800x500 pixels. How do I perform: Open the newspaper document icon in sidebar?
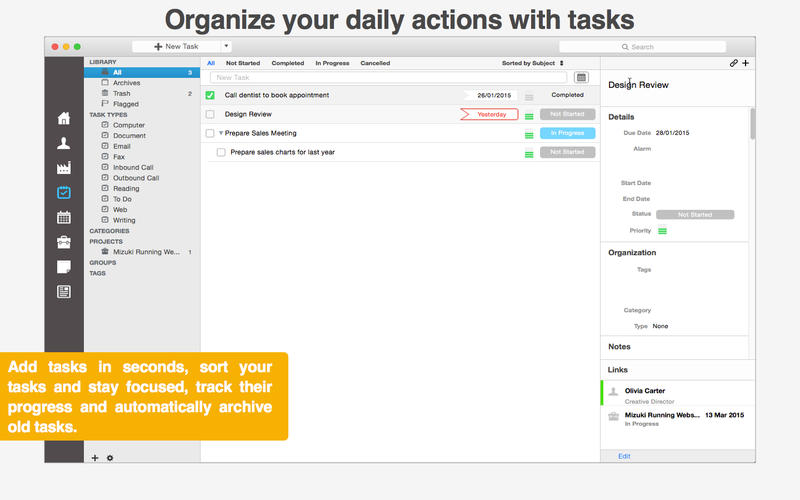[64, 292]
